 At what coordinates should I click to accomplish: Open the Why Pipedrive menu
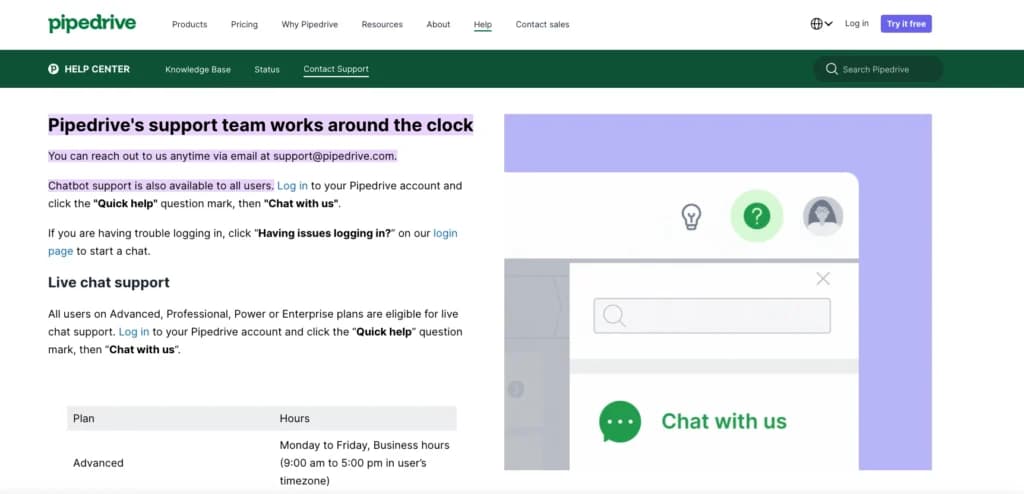coord(310,24)
